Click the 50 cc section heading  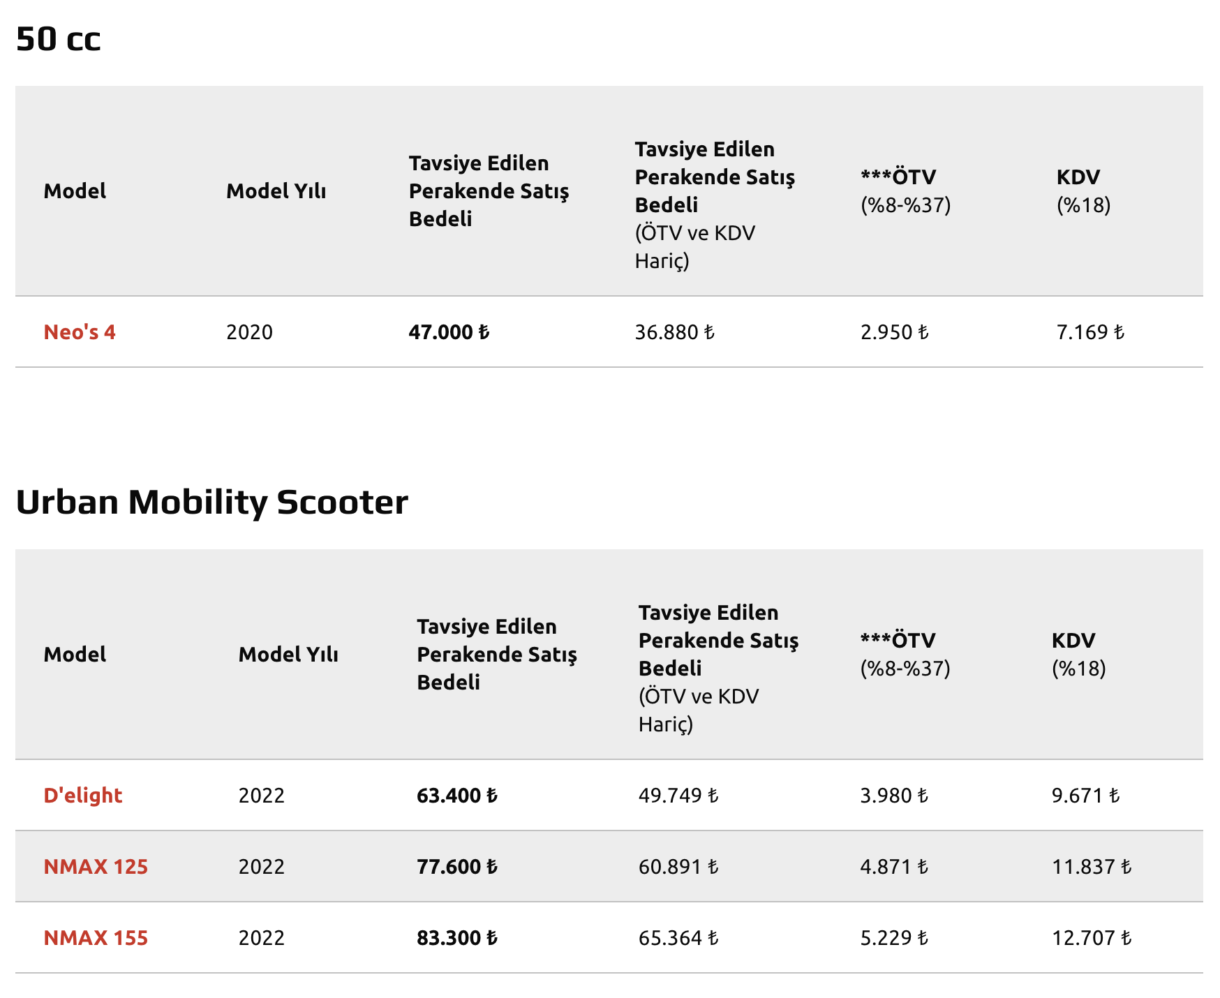[x=58, y=39]
